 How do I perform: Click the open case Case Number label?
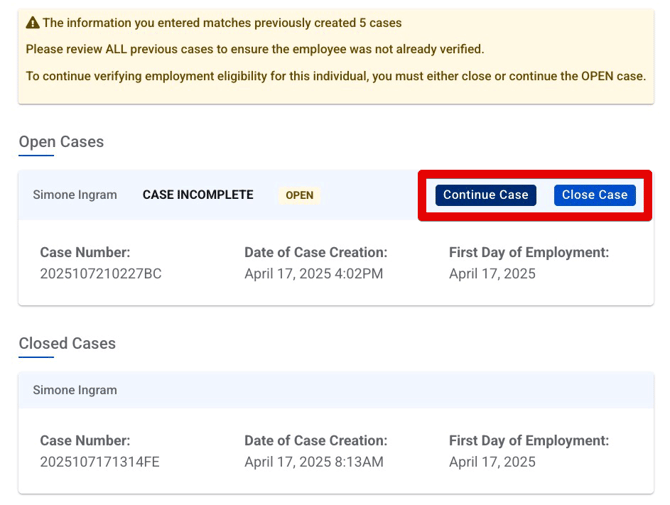tap(85, 253)
